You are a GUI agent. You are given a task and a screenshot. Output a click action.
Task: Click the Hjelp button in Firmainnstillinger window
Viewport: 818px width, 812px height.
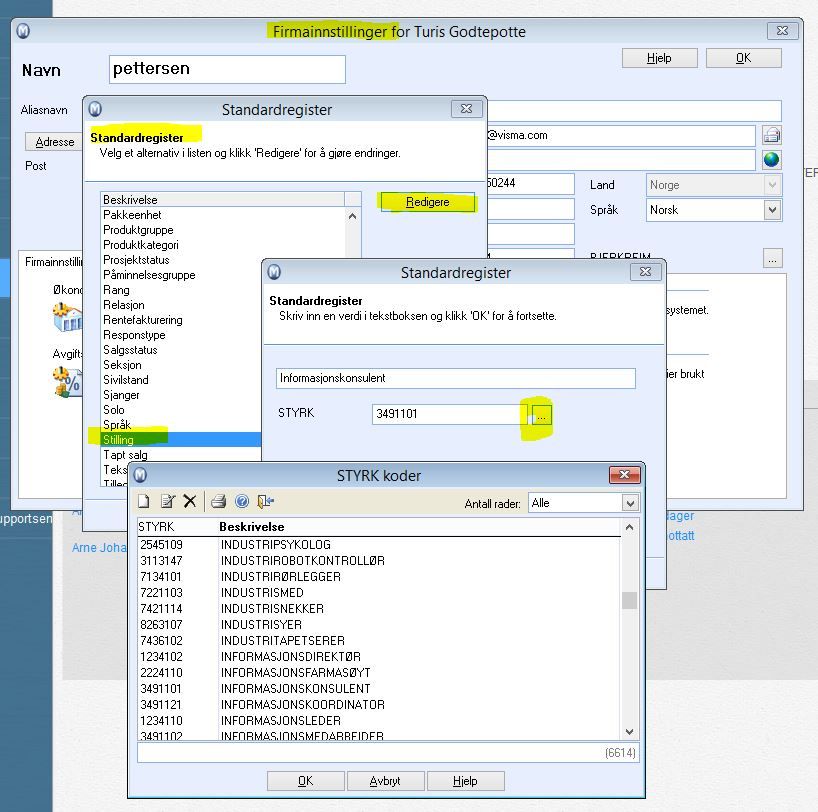pyautogui.click(x=659, y=58)
